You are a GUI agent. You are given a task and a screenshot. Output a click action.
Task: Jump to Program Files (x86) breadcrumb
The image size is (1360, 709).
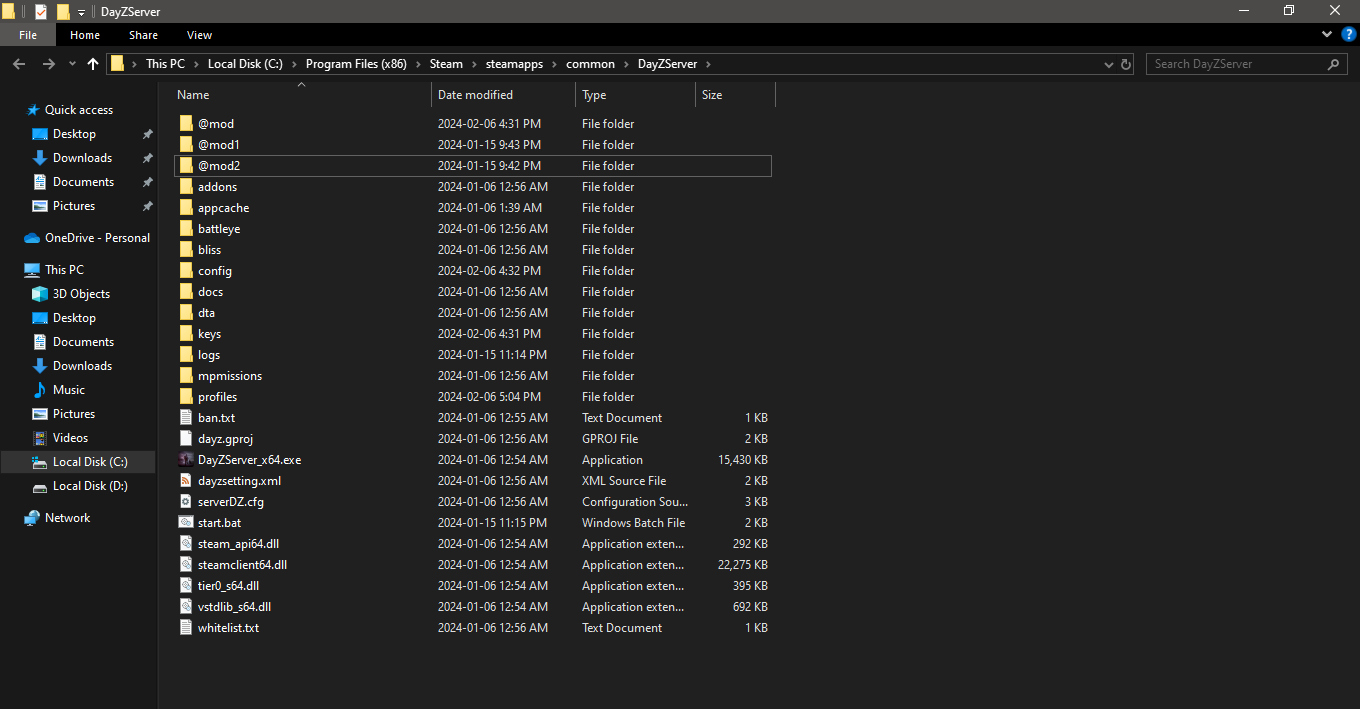[356, 64]
